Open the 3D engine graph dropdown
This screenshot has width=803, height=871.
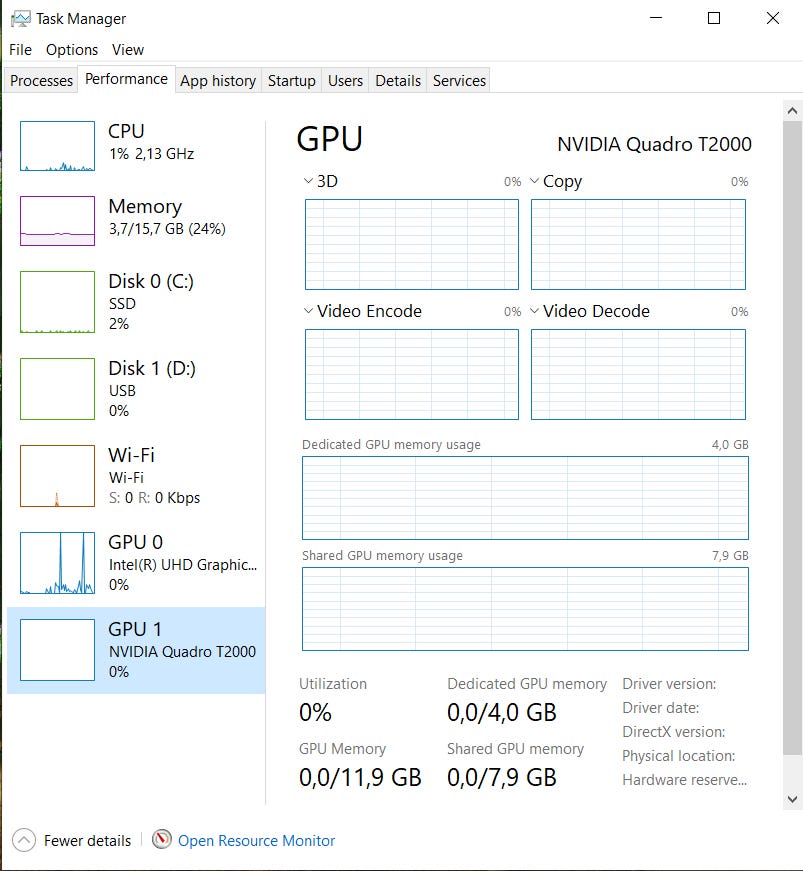[308, 182]
